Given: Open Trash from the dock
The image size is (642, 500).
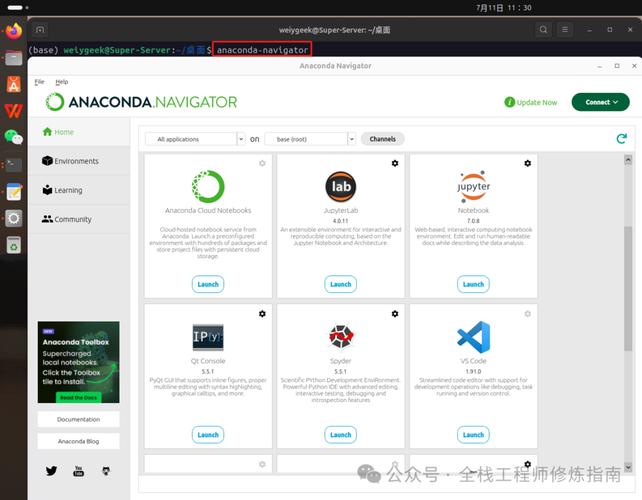Looking at the screenshot, I should (14, 245).
